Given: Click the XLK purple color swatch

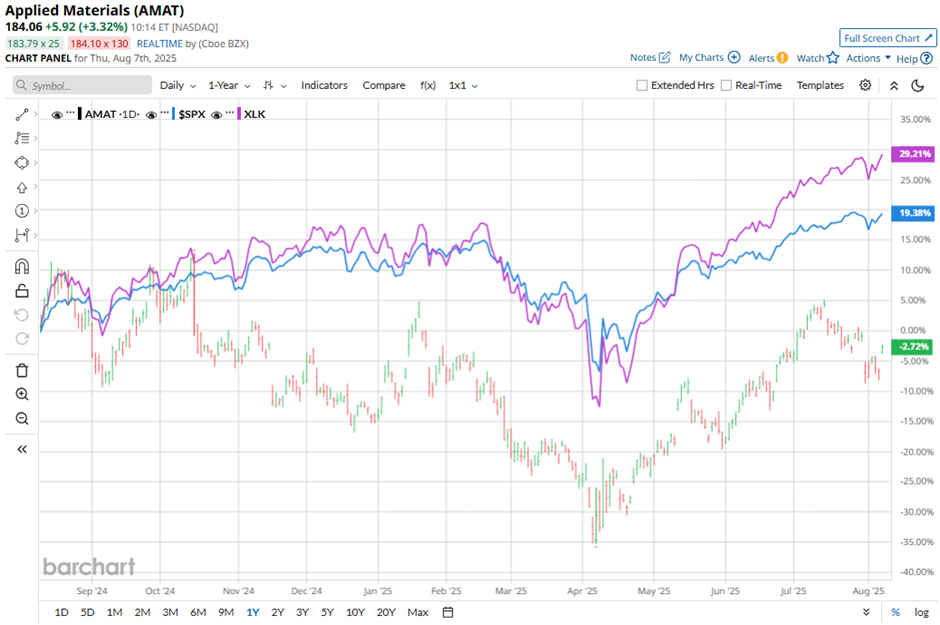Looking at the screenshot, I should coord(239,114).
